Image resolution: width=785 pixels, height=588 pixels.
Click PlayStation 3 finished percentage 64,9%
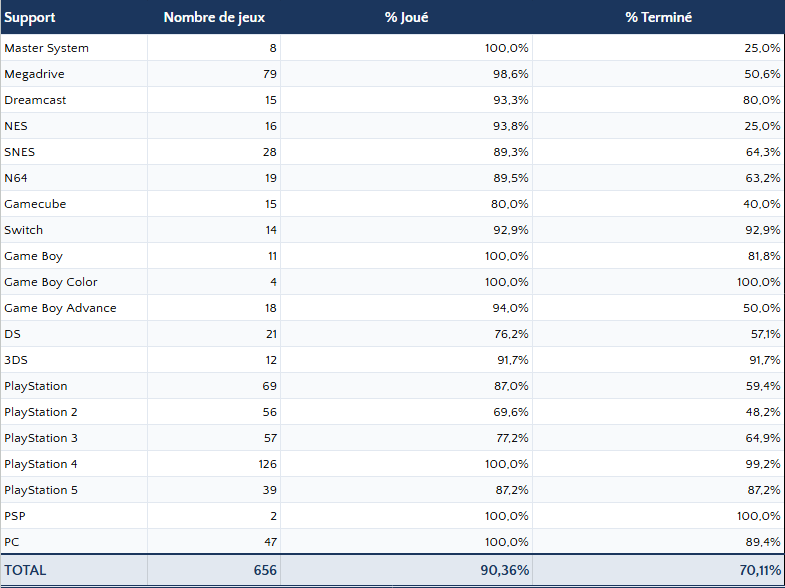point(763,438)
